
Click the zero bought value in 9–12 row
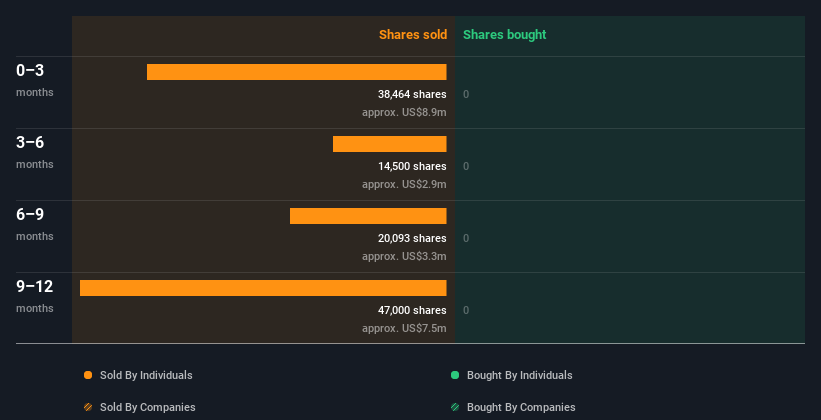pyautogui.click(x=466, y=310)
